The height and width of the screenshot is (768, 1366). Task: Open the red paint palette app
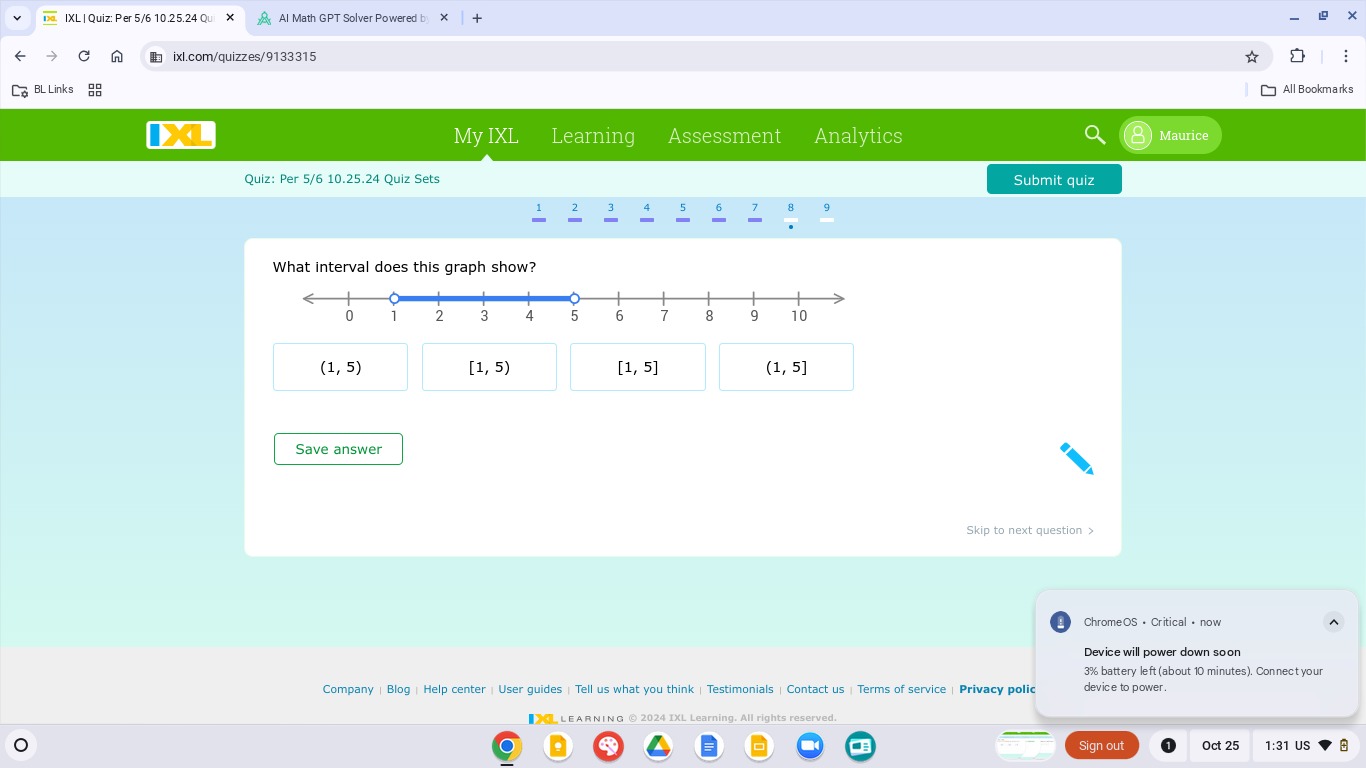tap(608, 746)
